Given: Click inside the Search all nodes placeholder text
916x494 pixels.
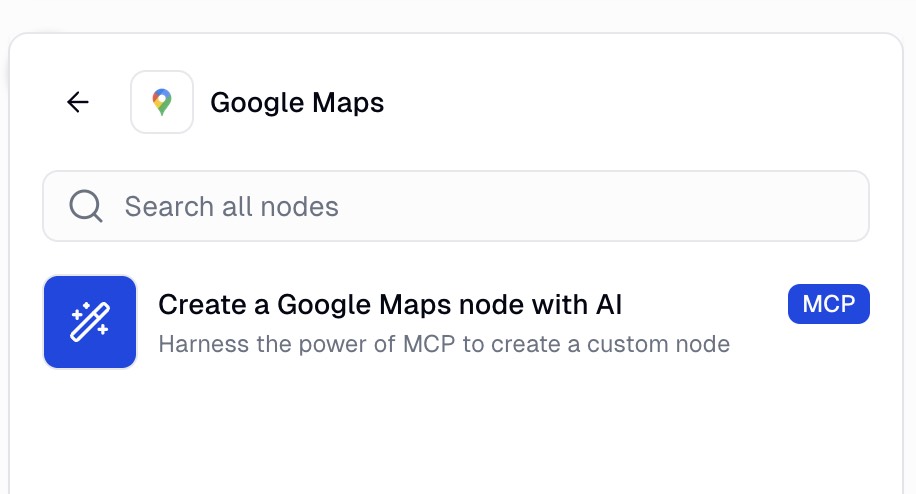Looking at the screenshot, I should pos(231,207).
